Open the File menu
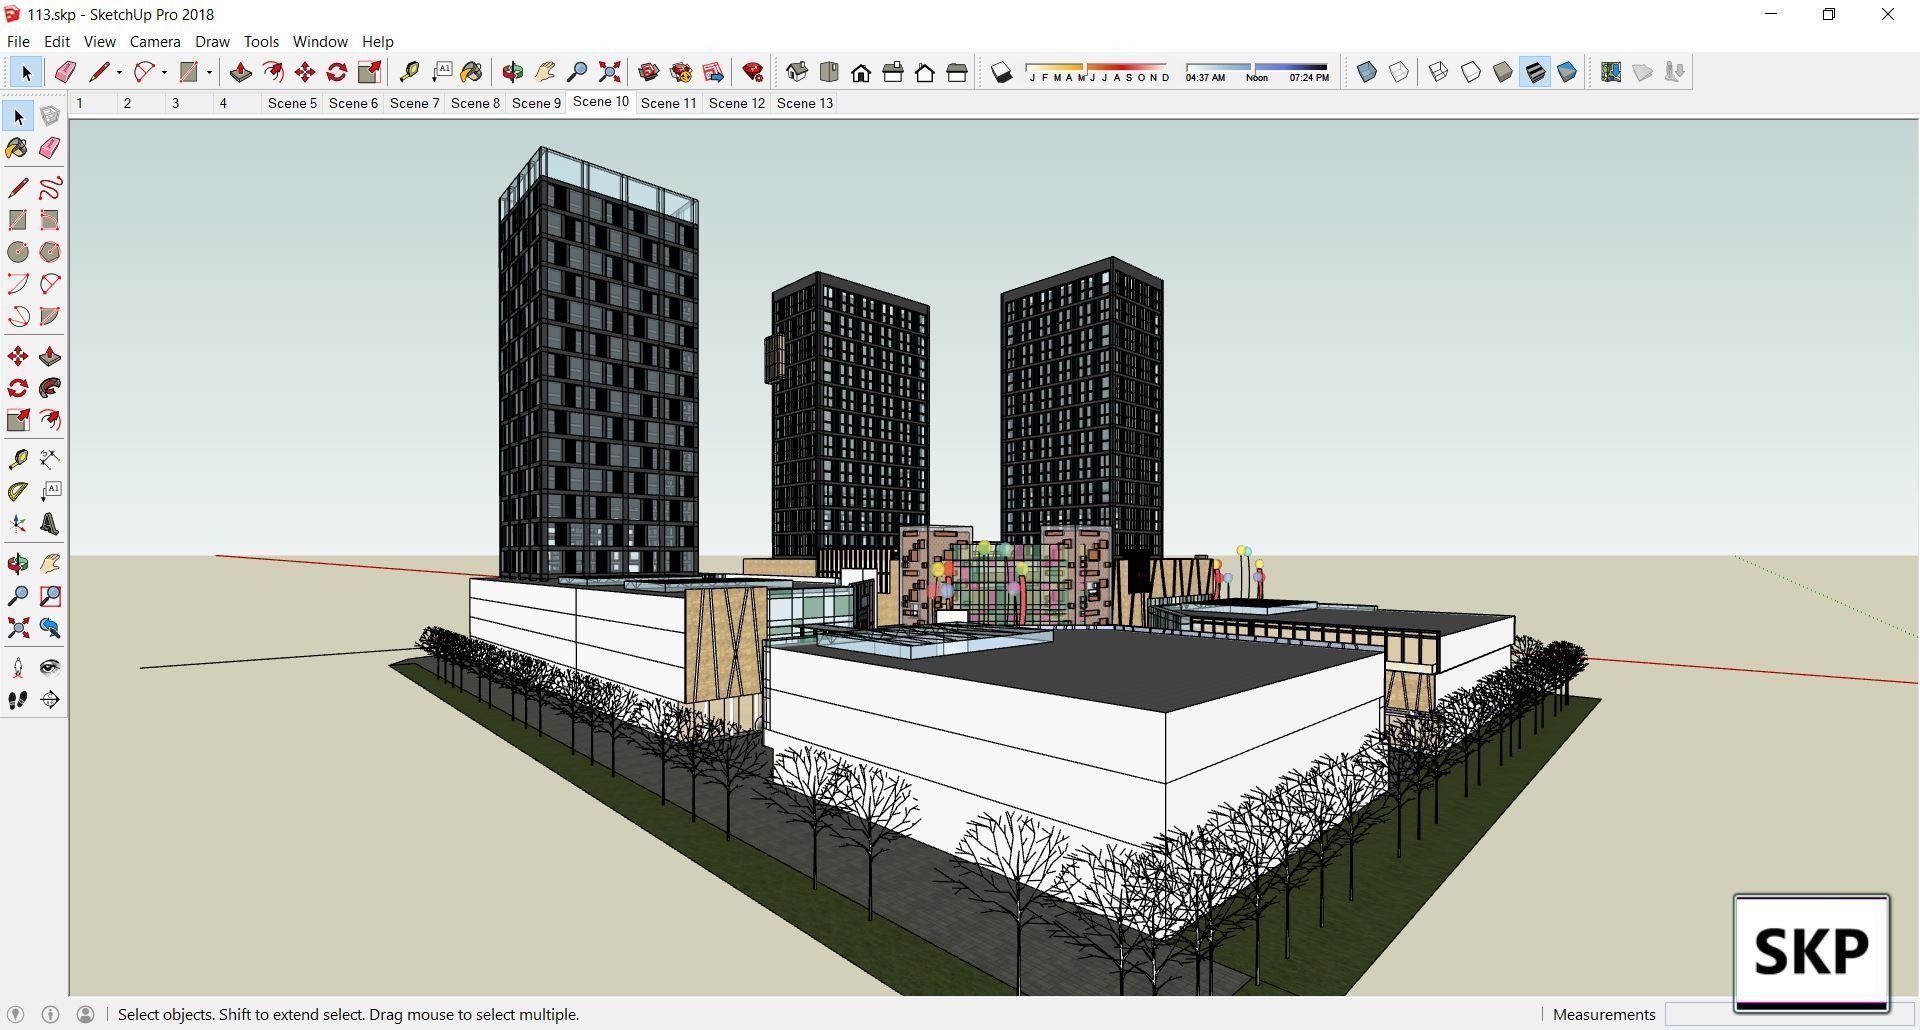The height and width of the screenshot is (1030, 1920). [x=18, y=41]
